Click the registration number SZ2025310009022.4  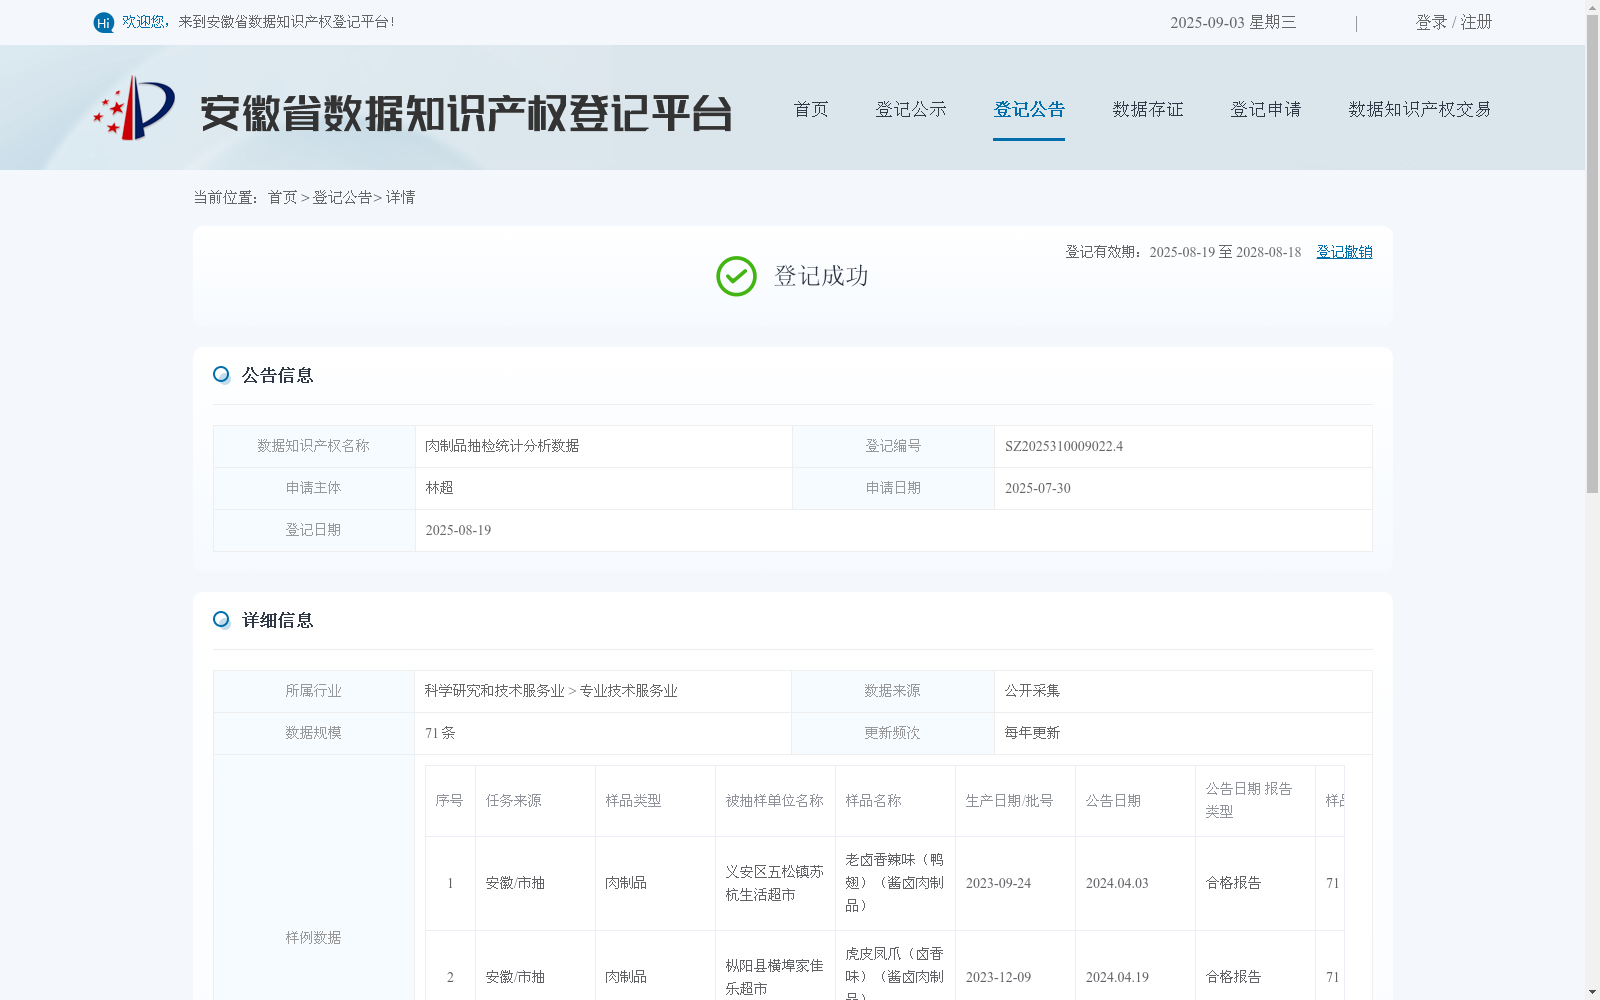1064,446
